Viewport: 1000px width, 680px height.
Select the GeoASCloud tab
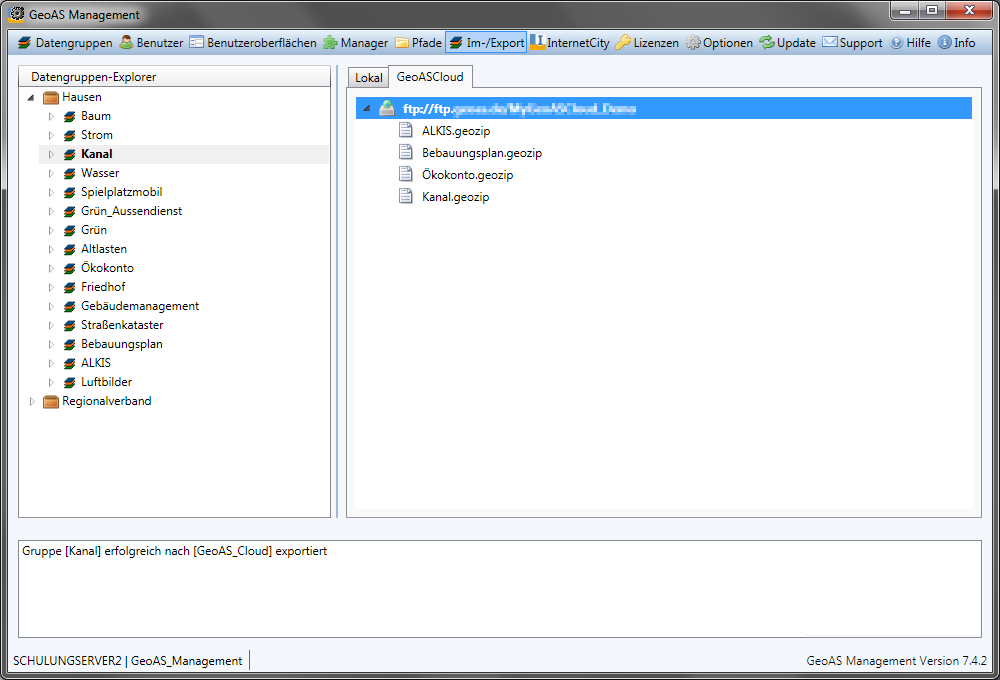pyautogui.click(x=429, y=76)
